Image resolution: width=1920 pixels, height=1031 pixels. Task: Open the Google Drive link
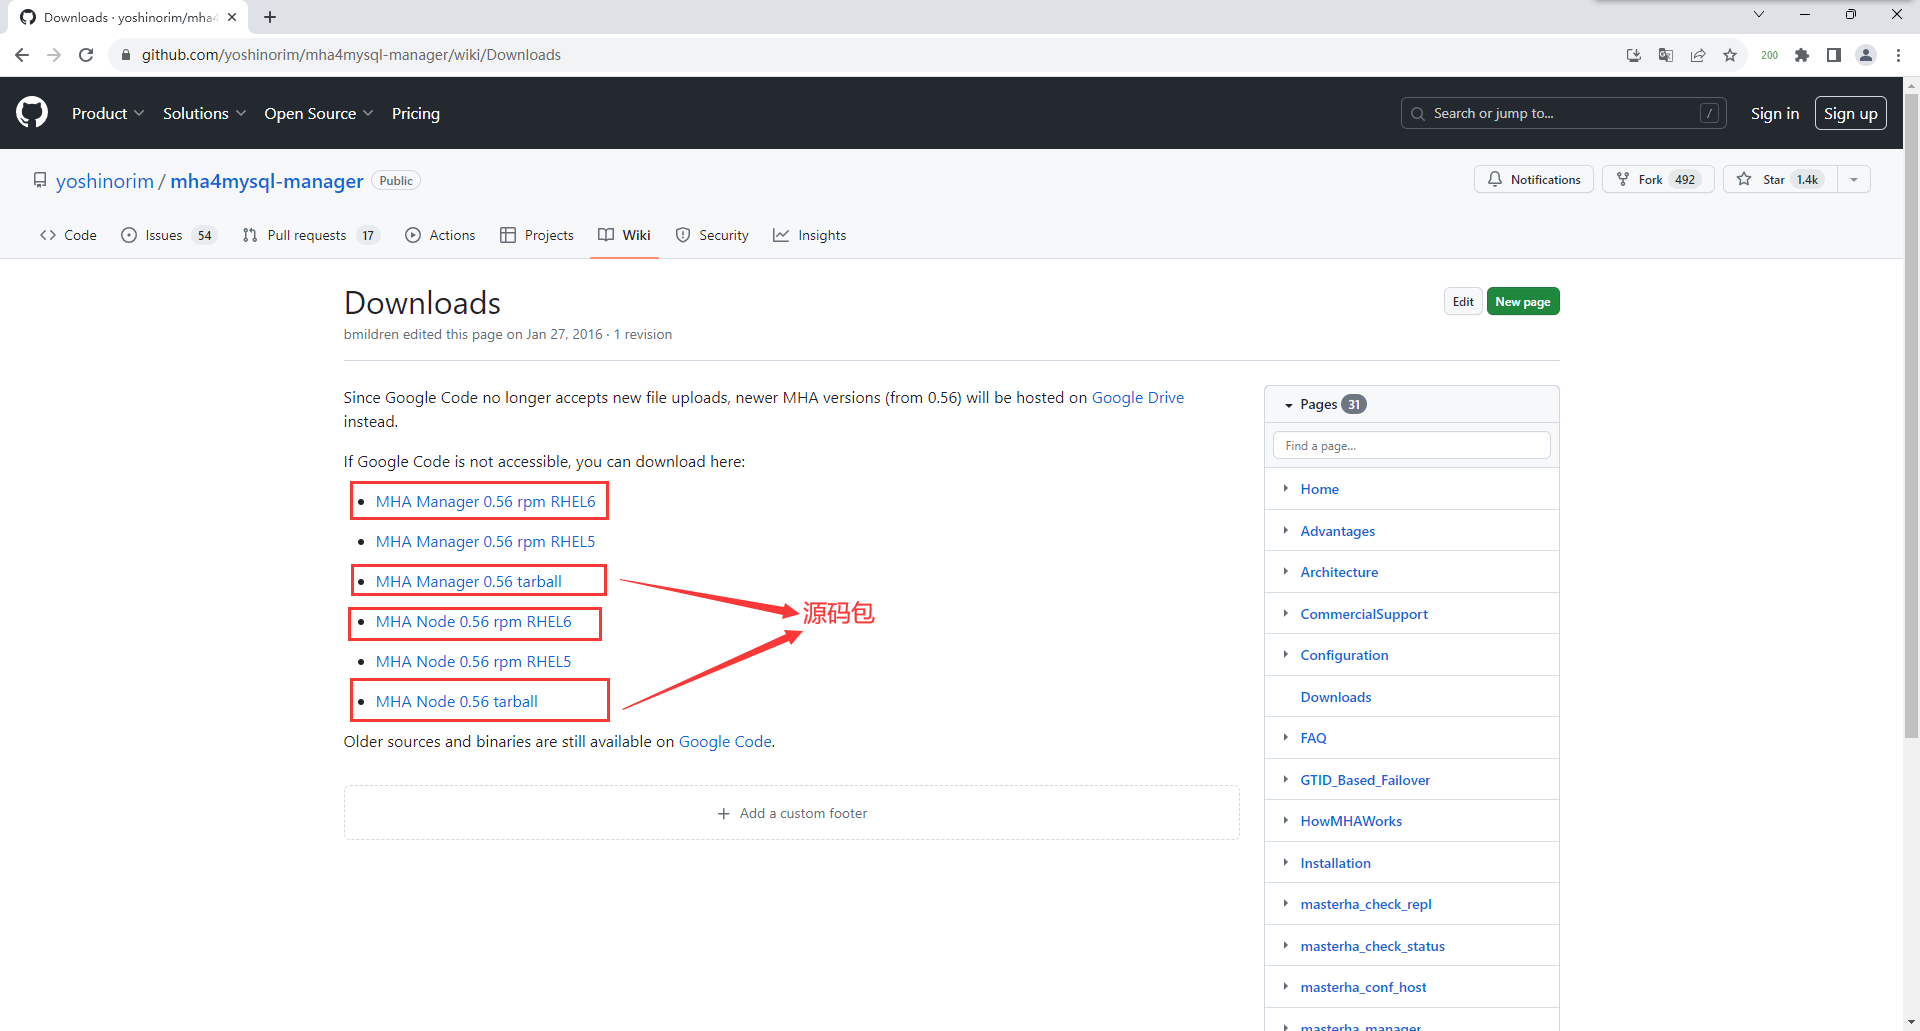click(x=1138, y=397)
